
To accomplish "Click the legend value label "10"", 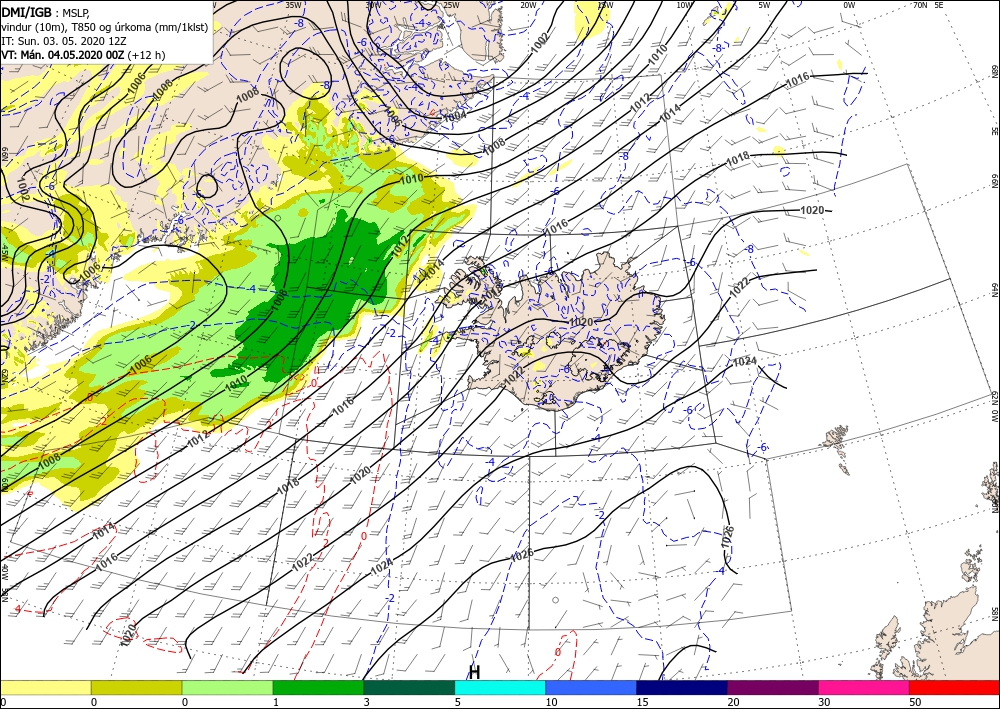I will tap(551, 702).
